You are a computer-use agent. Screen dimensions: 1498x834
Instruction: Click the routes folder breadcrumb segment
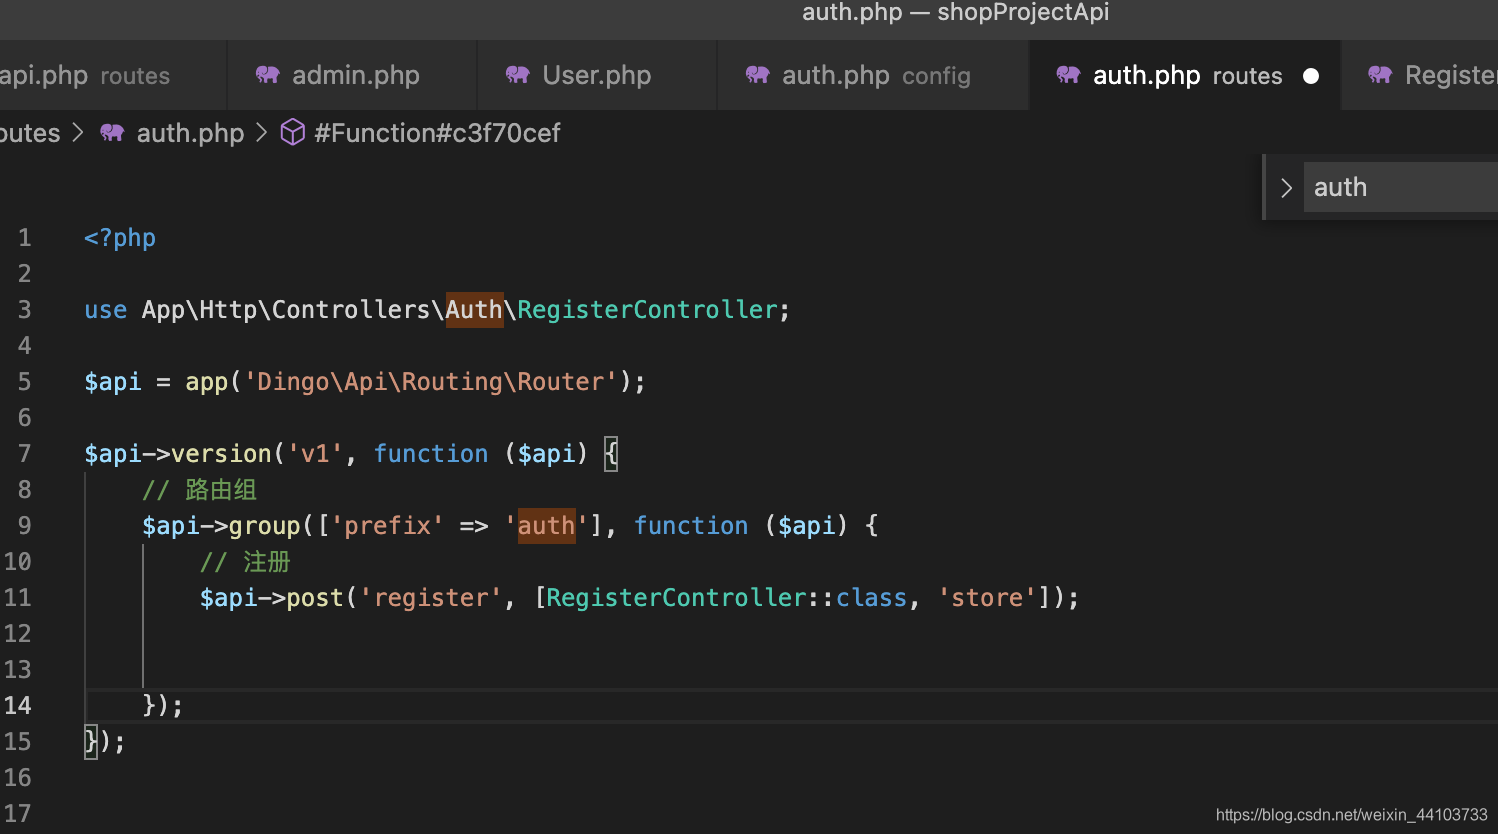(30, 133)
